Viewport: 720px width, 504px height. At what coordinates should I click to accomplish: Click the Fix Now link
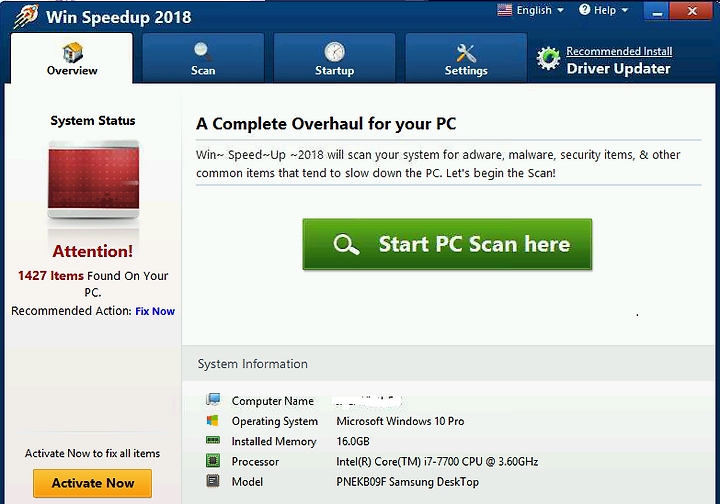tap(155, 311)
